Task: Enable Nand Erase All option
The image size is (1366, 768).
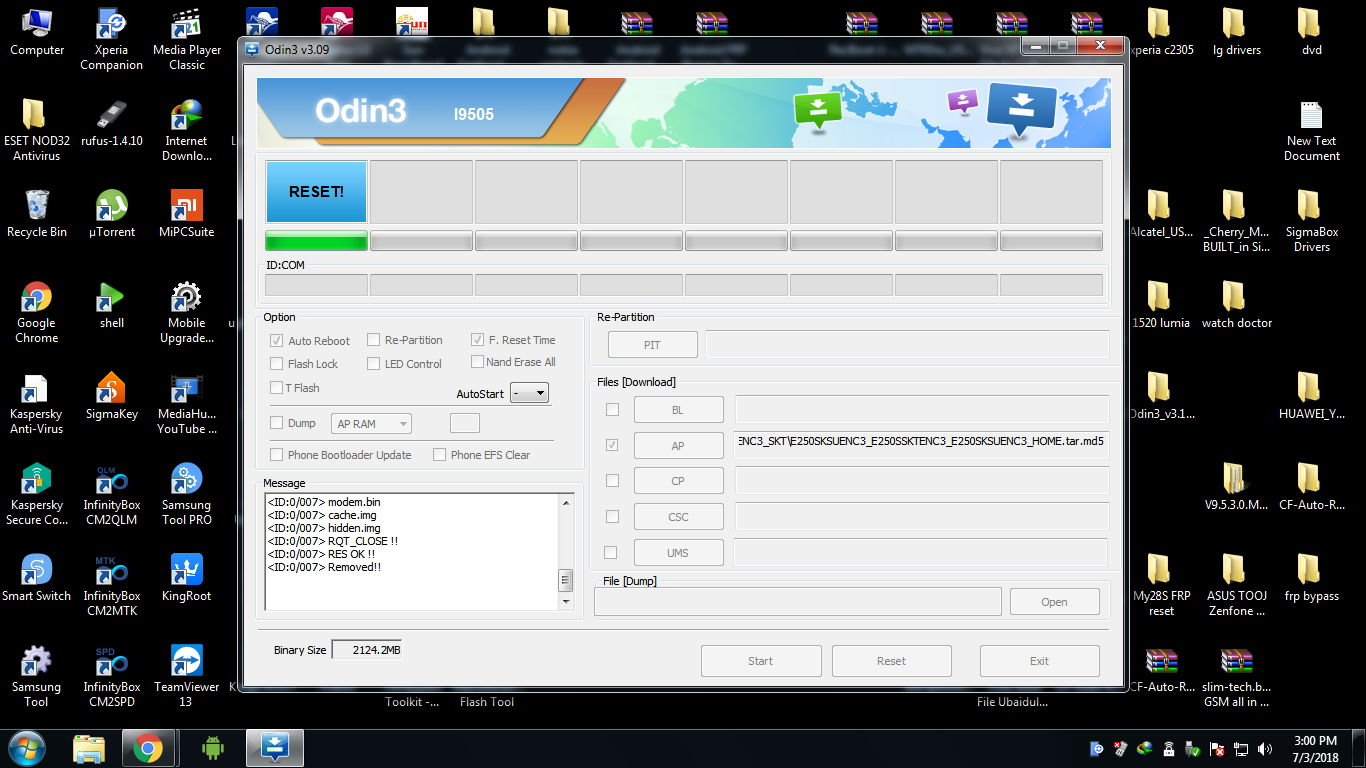Action: (x=478, y=362)
